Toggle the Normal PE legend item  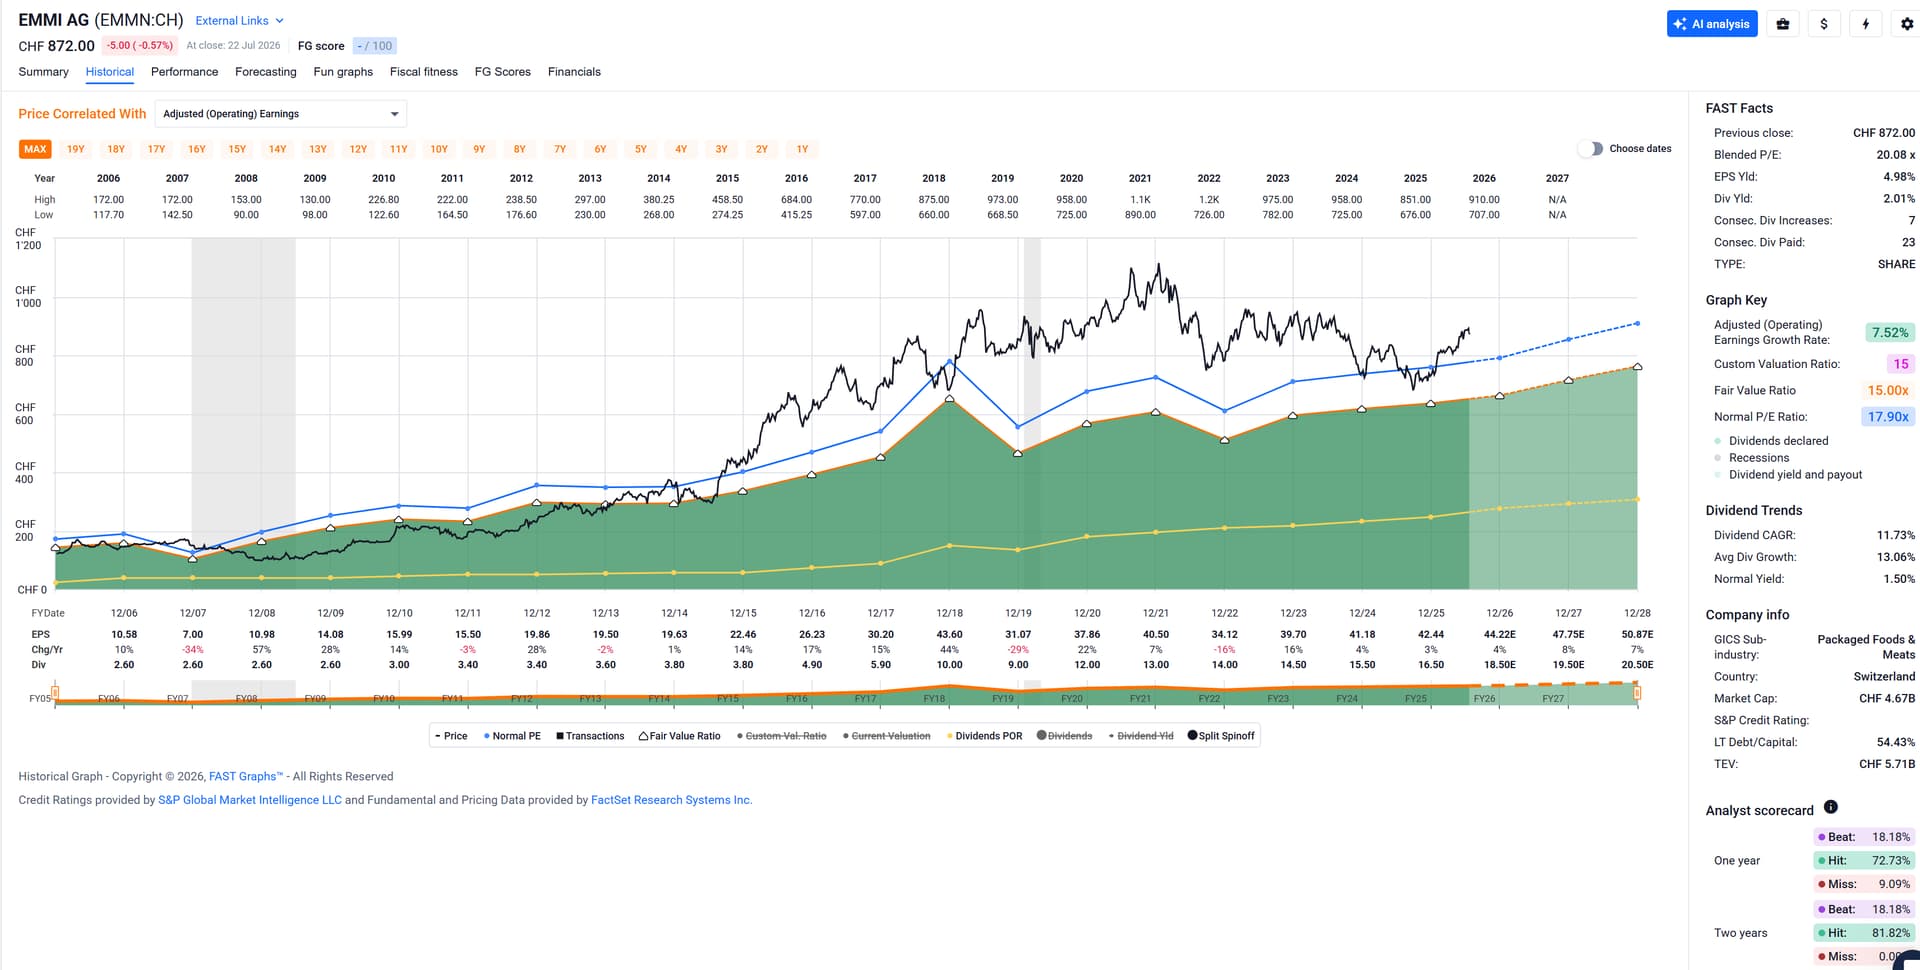click(x=512, y=736)
